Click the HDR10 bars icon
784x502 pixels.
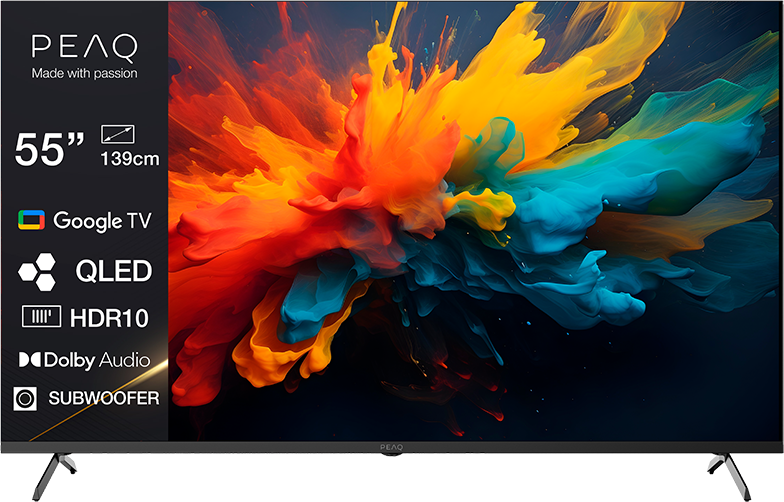point(42,316)
